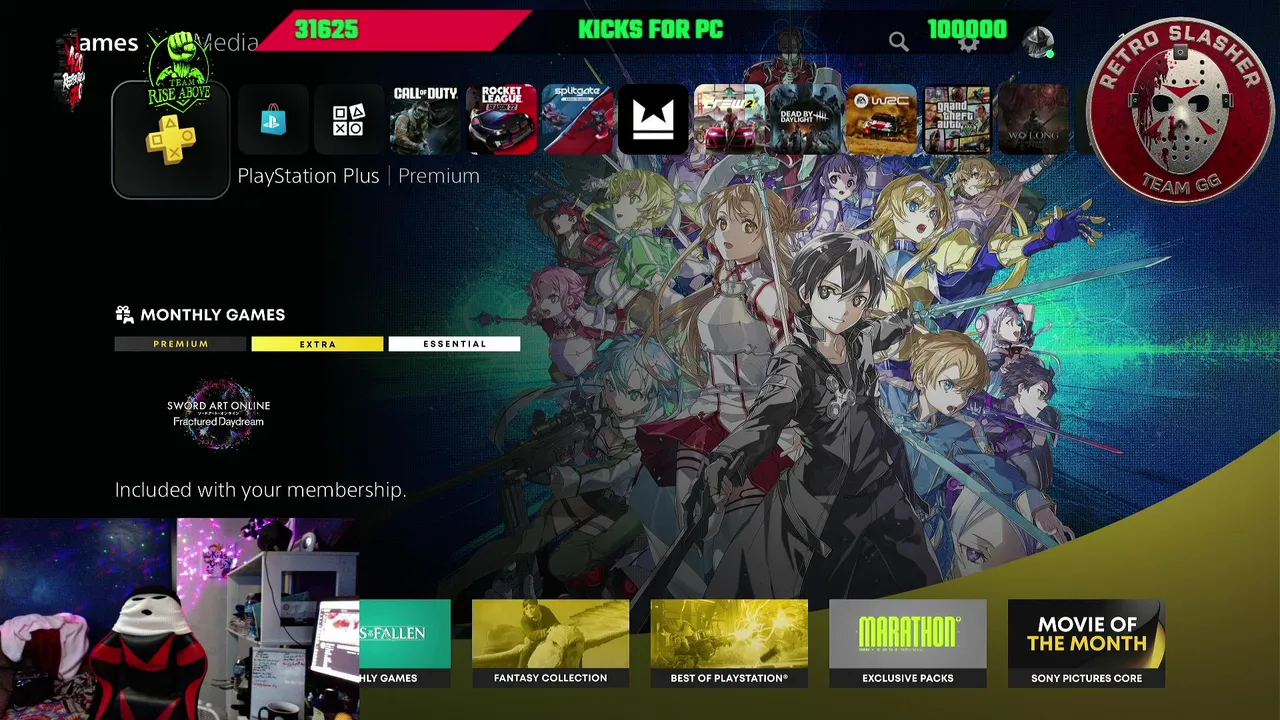Image resolution: width=1280 pixels, height=720 pixels.
Task: Click the 'PlayStation Plus | Premium' label
Action: [x=358, y=176]
